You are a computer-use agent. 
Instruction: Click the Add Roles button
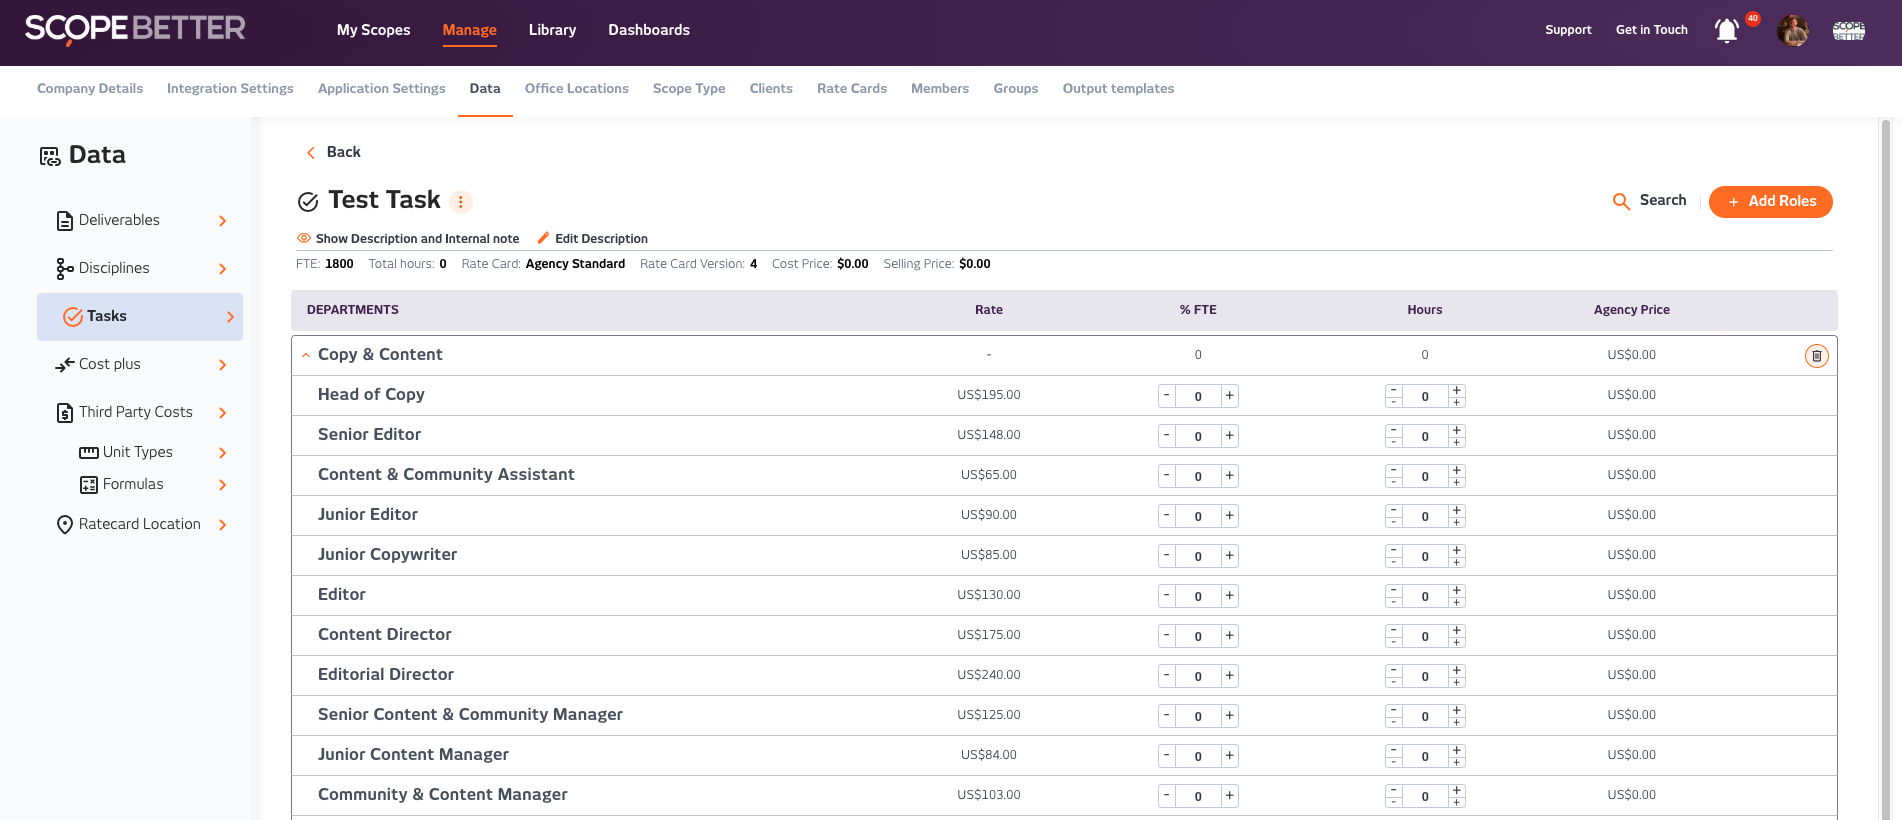click(x=1770, y=202)
